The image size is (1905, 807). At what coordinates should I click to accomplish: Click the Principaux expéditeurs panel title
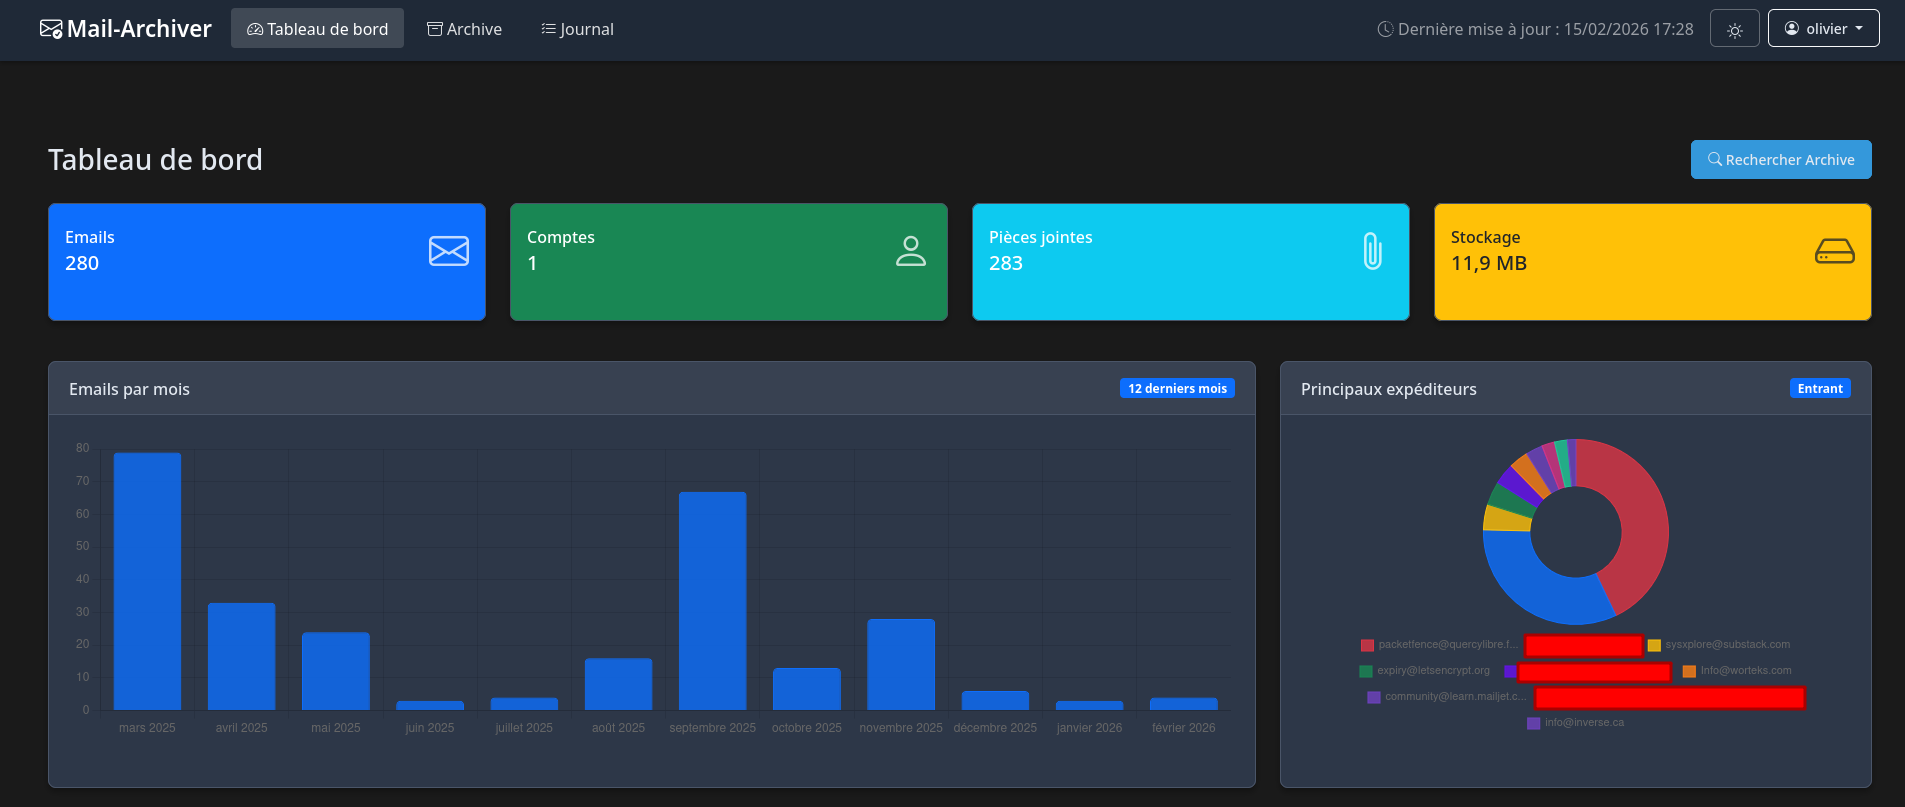1388,389
